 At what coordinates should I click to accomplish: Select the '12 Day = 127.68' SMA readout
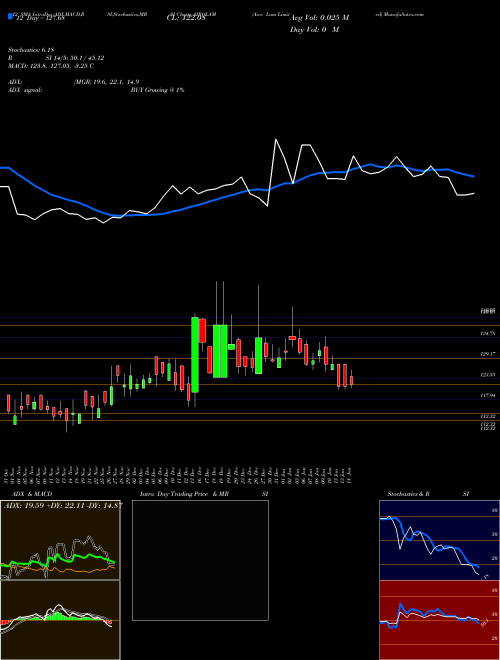coord(39,18)
